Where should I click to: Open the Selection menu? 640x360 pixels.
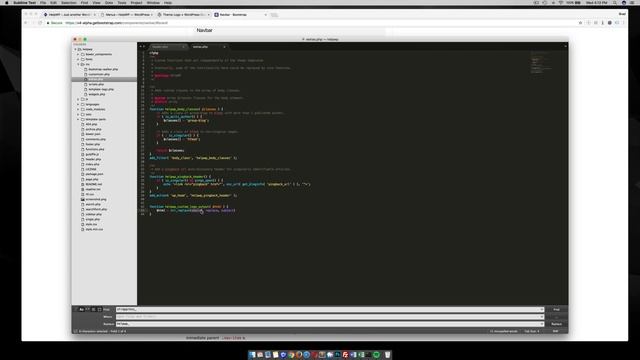point(69,2)
